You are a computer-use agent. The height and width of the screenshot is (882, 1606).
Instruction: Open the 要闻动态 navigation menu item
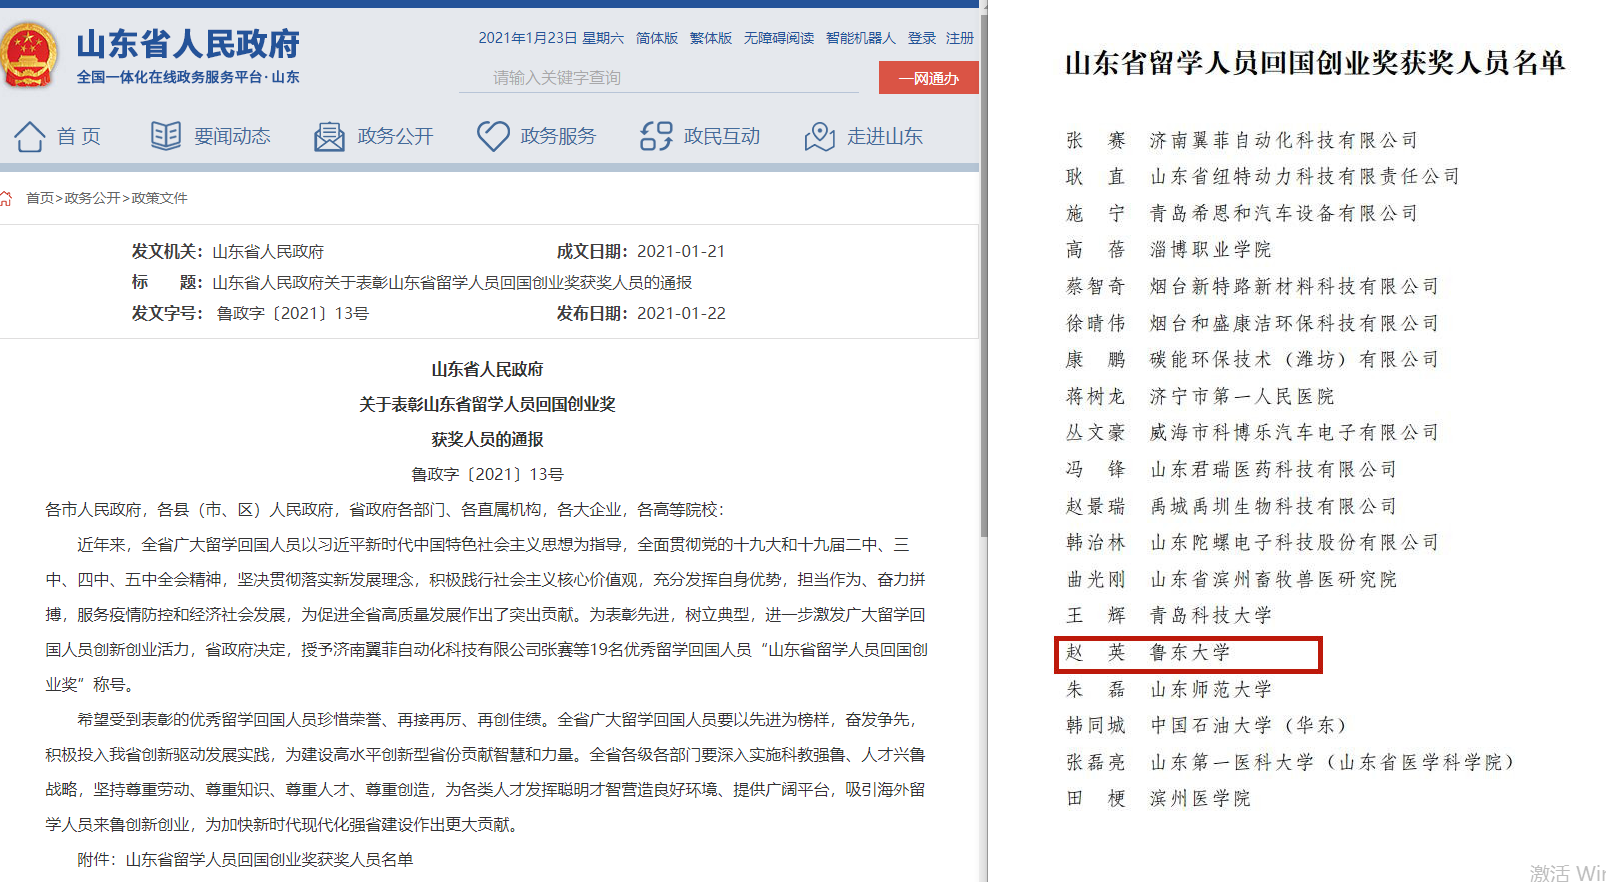(232, 136)
